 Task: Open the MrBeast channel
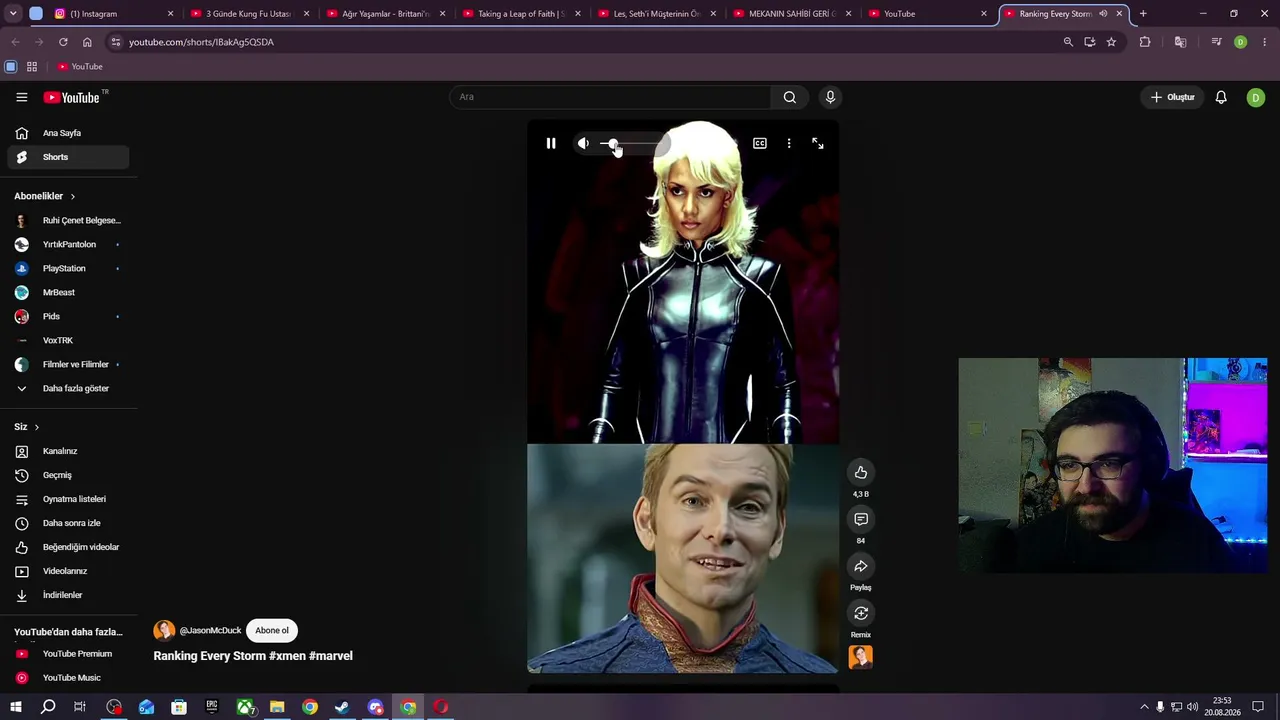[68, 292]
